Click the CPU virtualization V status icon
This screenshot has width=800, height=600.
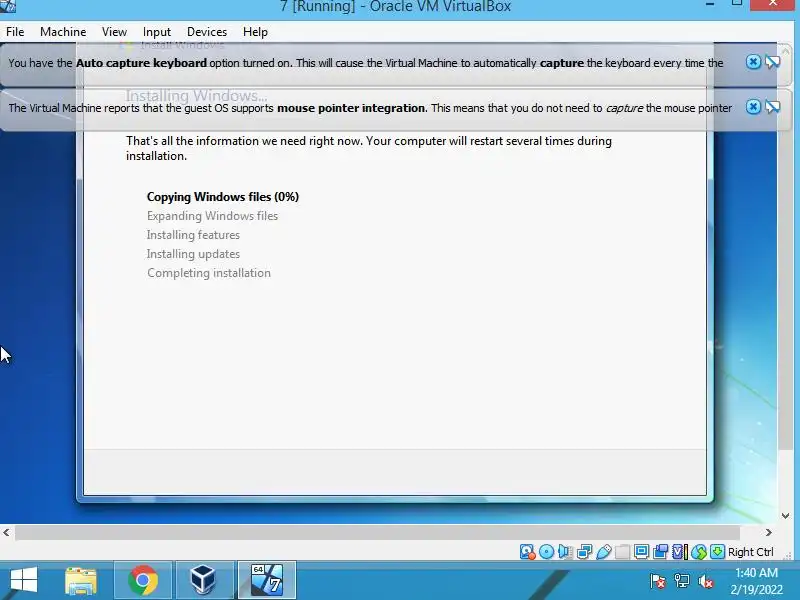(679, 552)
